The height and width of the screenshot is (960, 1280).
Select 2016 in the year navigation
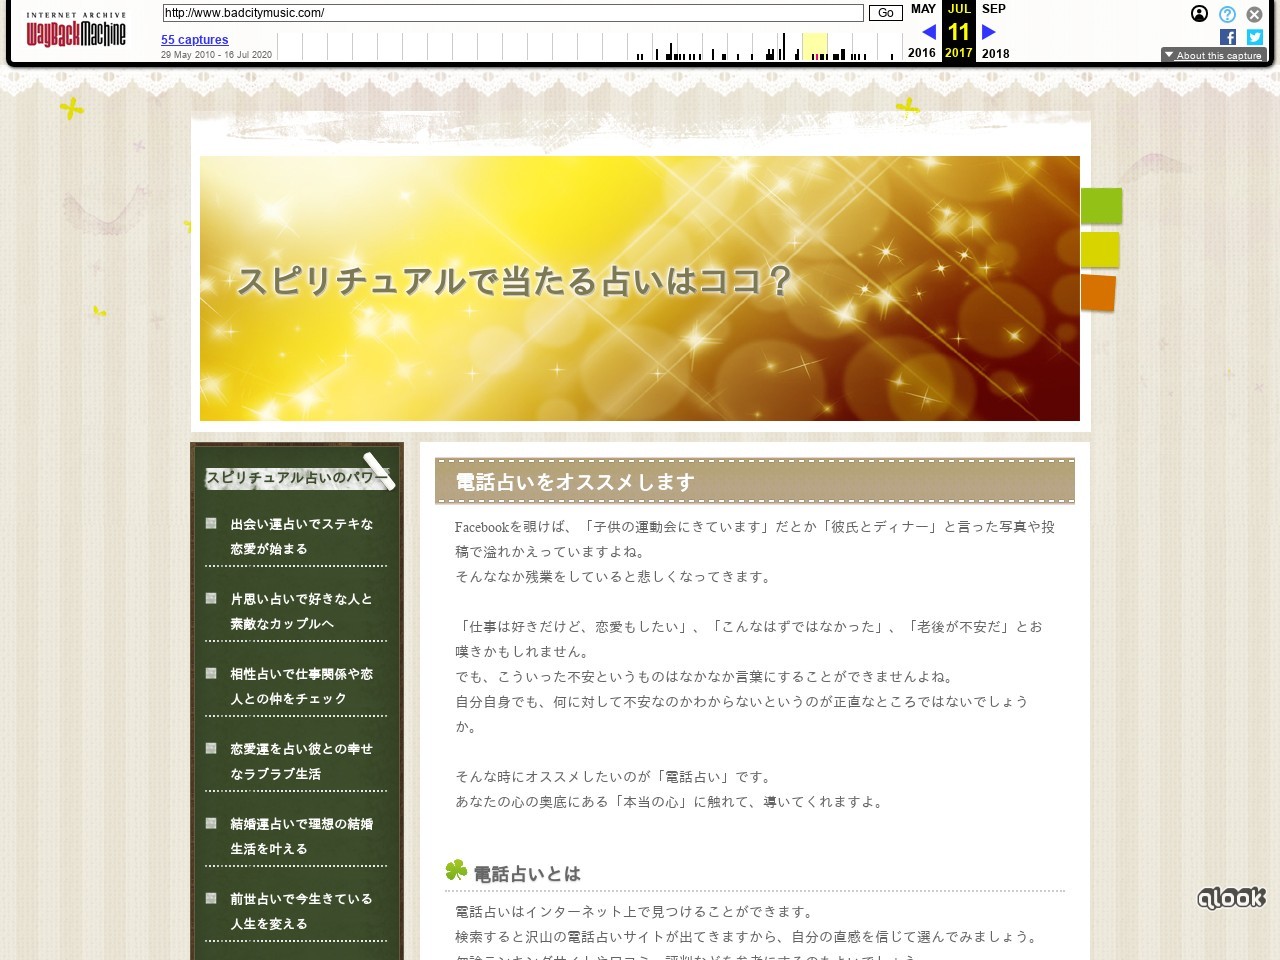click(921, 53)
